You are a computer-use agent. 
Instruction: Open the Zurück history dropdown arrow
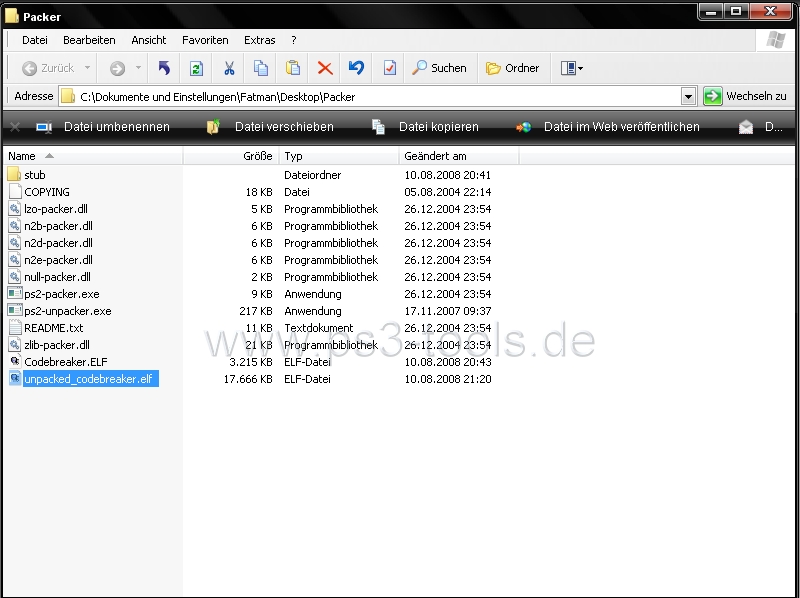coord(87,67)
